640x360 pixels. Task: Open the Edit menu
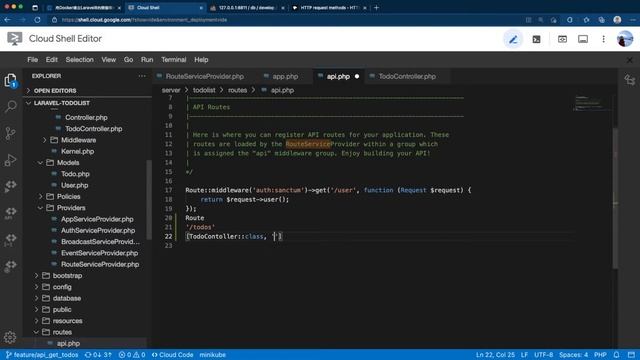[x=51, y=60]
